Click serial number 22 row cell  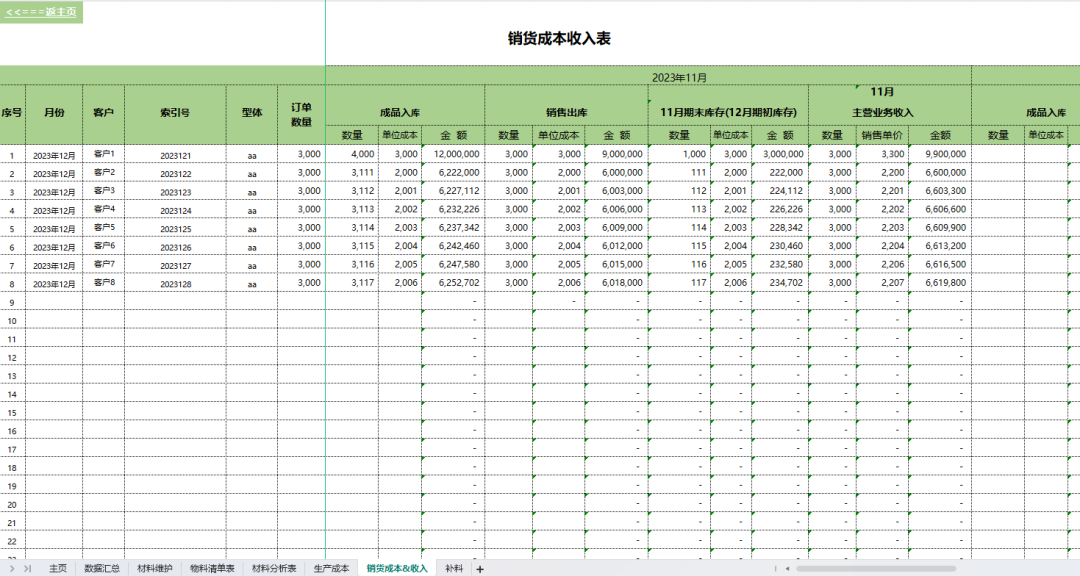[x=12, y=542]
